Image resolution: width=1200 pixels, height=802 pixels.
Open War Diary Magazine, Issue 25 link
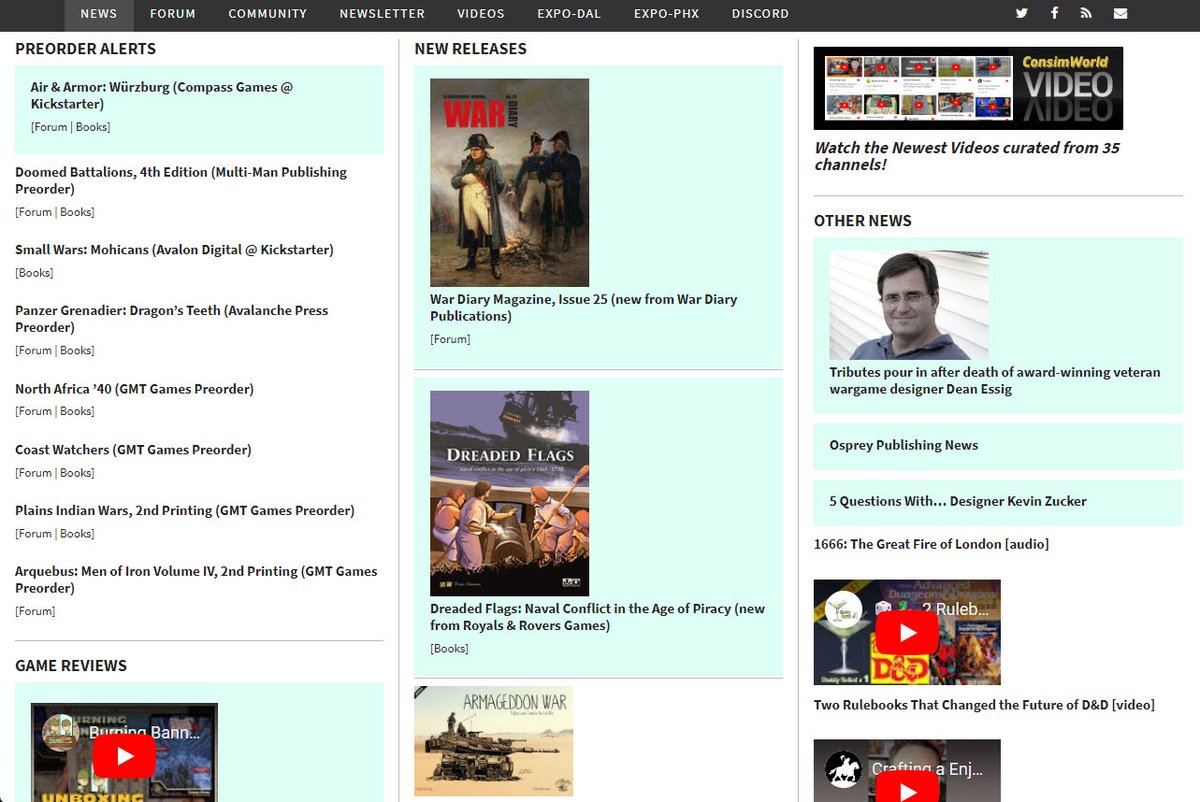coord(584,308)
